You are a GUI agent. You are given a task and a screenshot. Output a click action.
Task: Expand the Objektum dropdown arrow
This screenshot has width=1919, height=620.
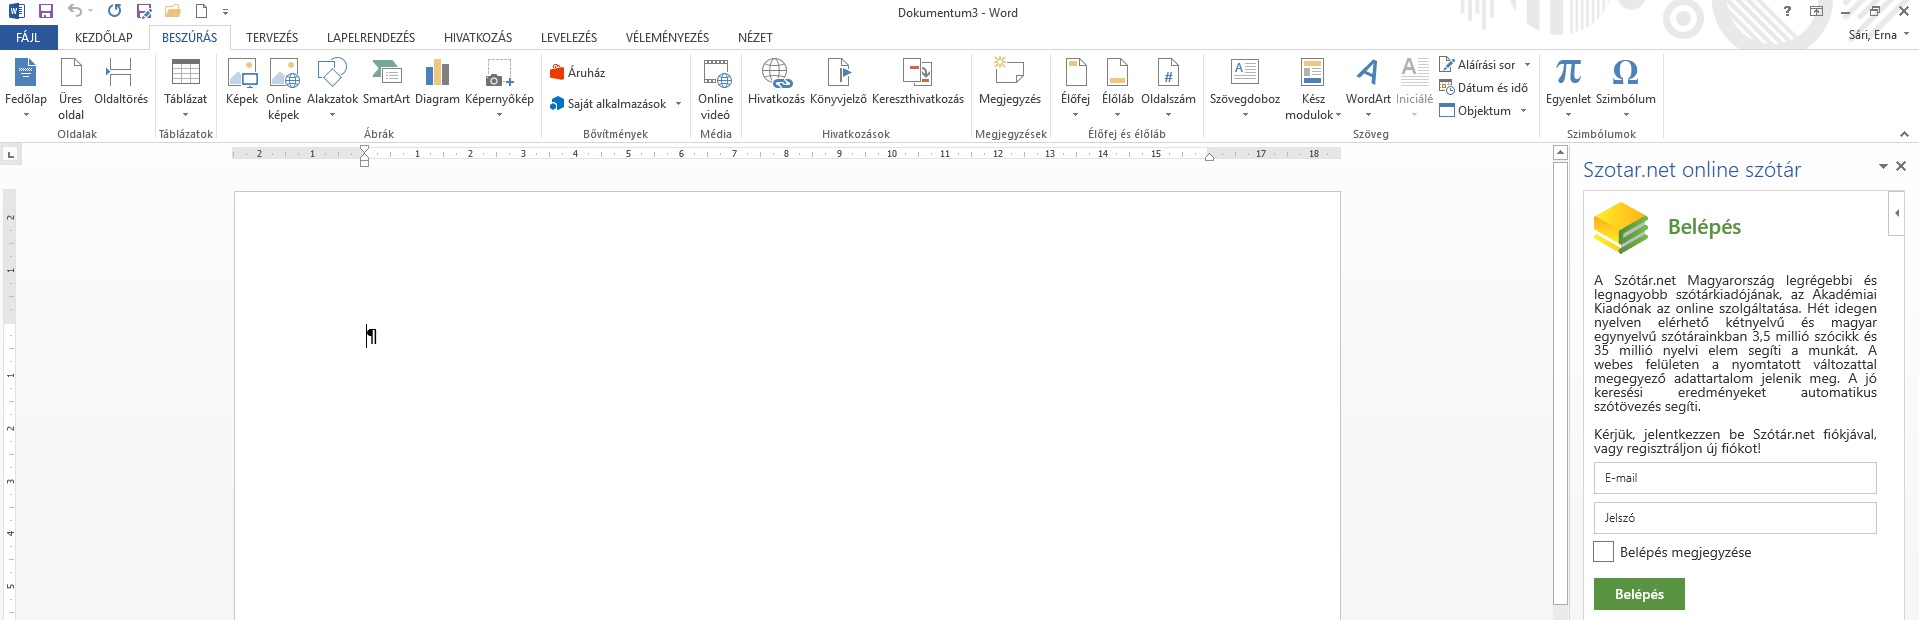(x=1523, y=111)
